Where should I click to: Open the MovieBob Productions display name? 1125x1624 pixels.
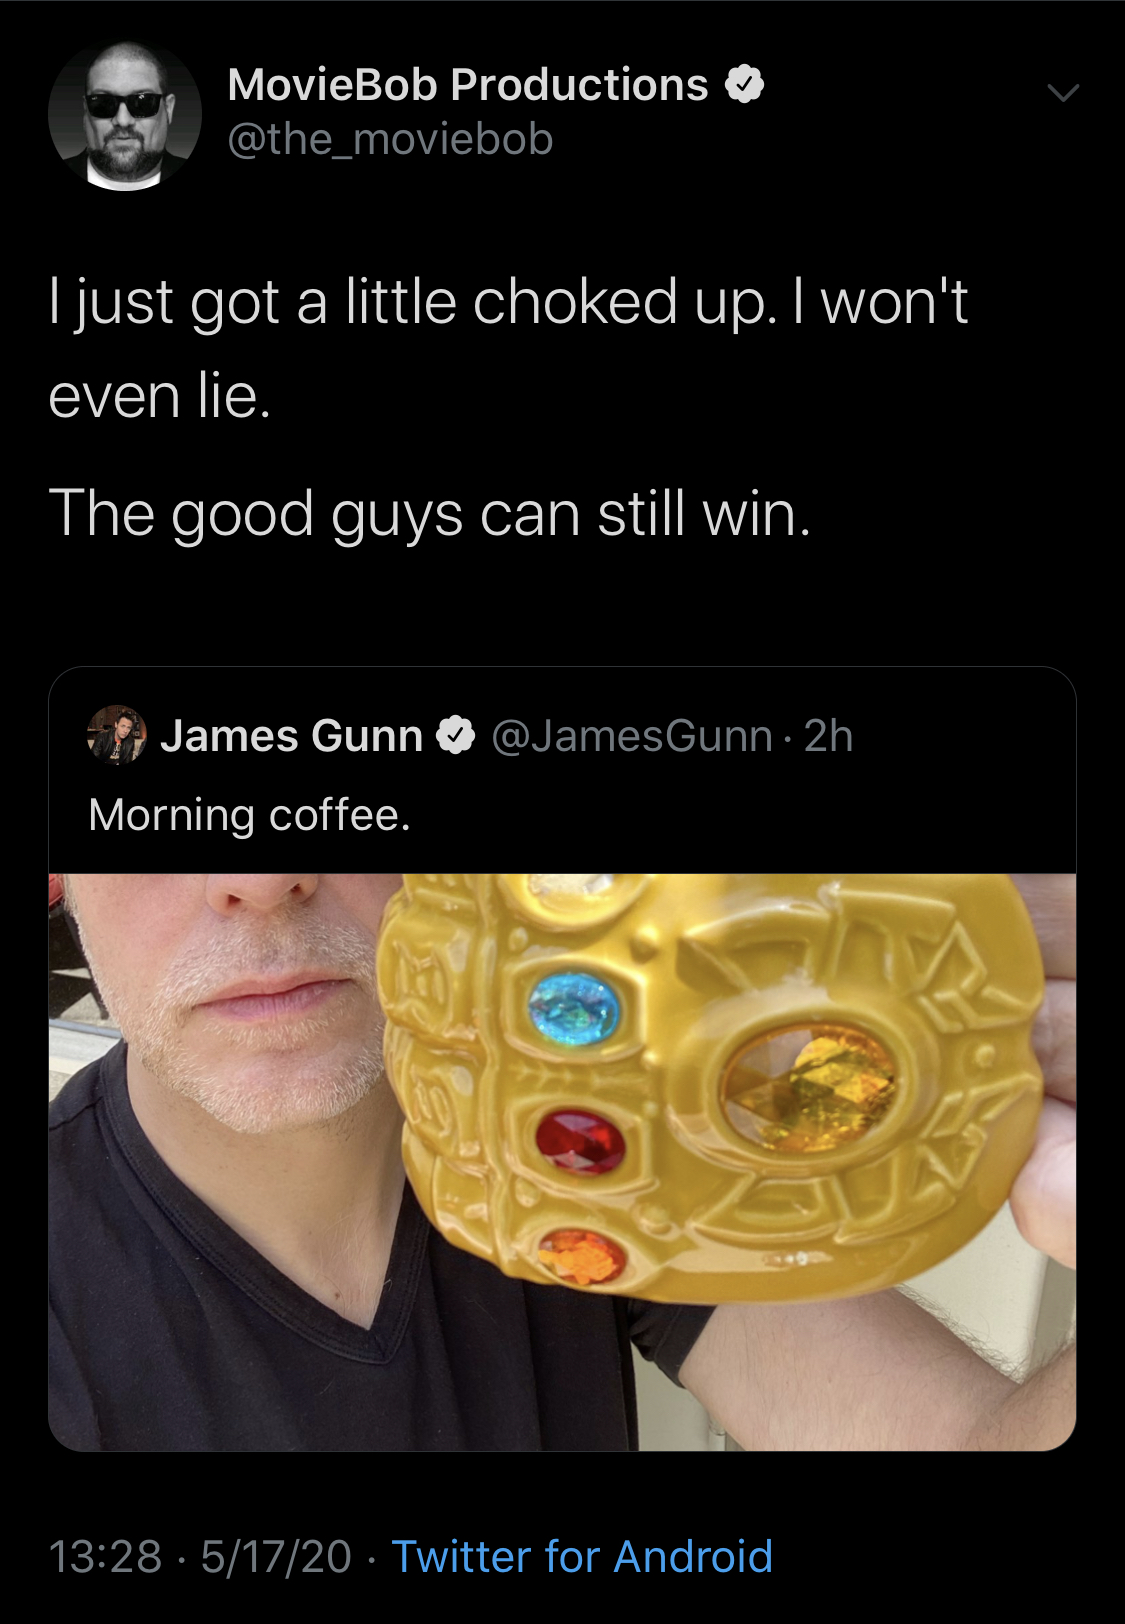468,85
